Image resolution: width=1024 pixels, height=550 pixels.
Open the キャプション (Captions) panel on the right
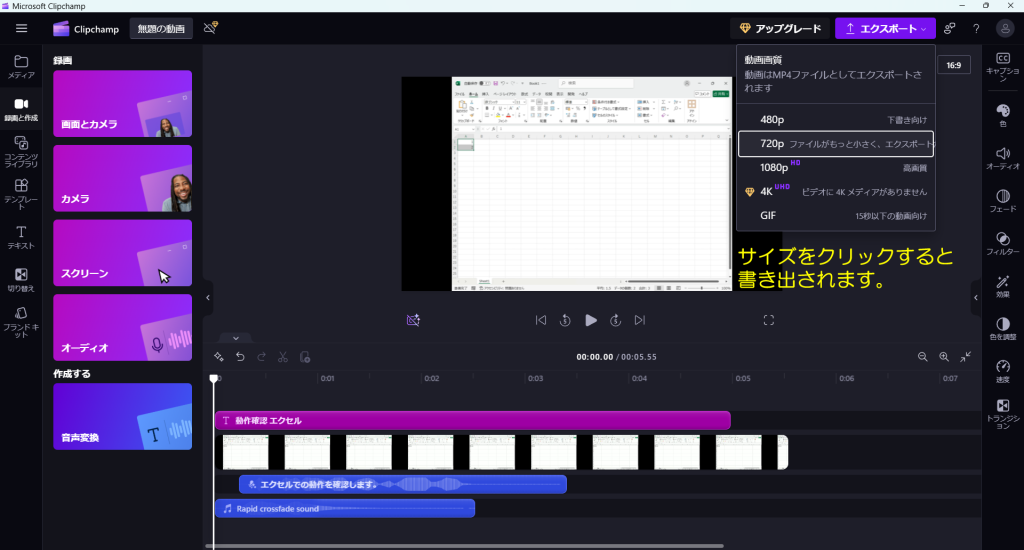click(x=1002, y=63)
